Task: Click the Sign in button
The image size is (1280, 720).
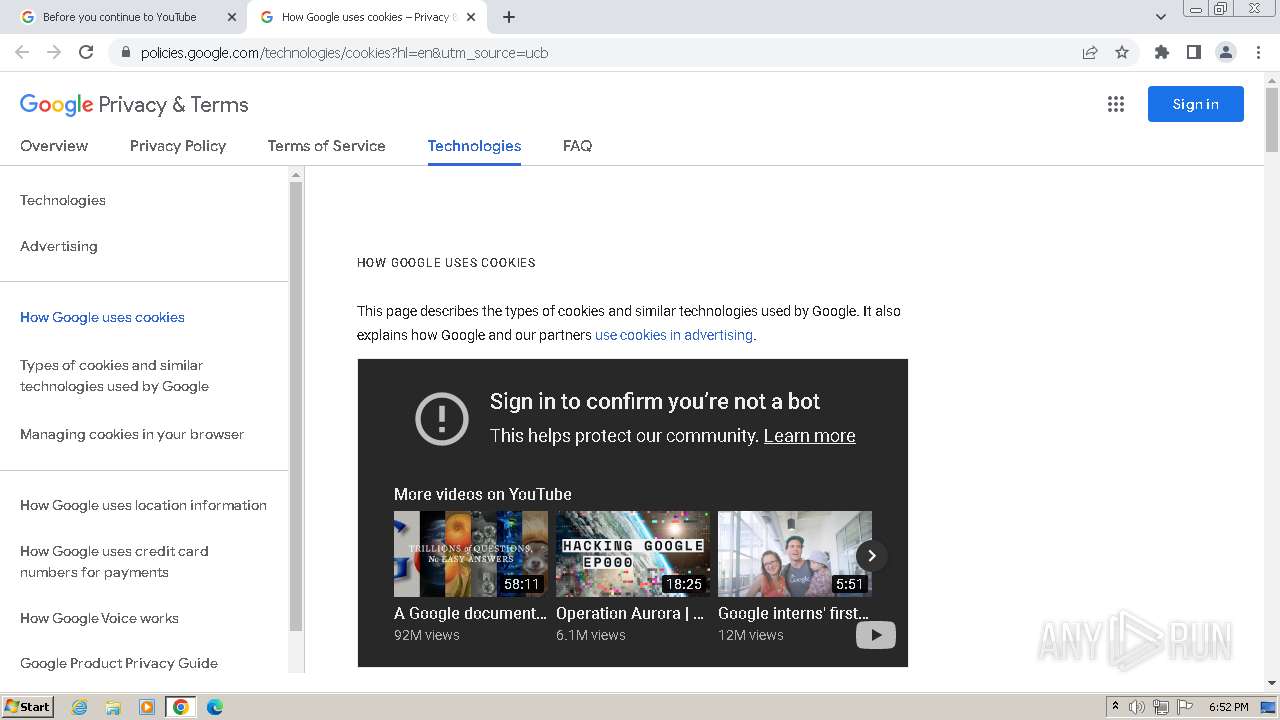Action: pos(1195,104)
